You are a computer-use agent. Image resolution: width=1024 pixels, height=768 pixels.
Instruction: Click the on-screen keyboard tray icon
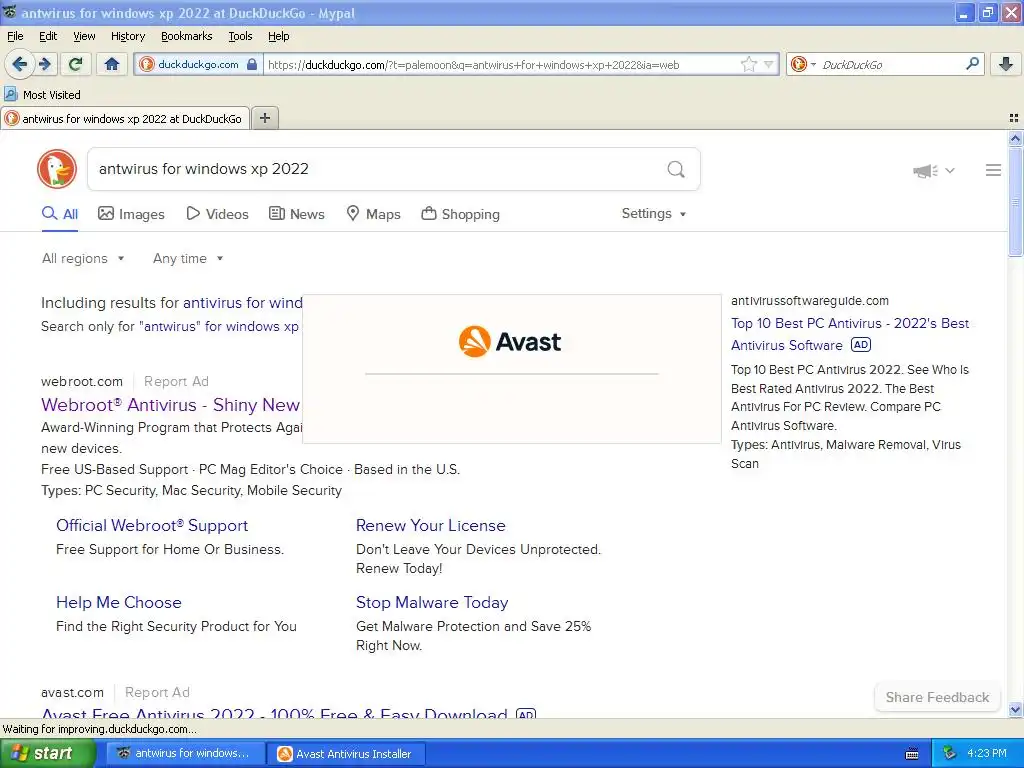[912, 754]
